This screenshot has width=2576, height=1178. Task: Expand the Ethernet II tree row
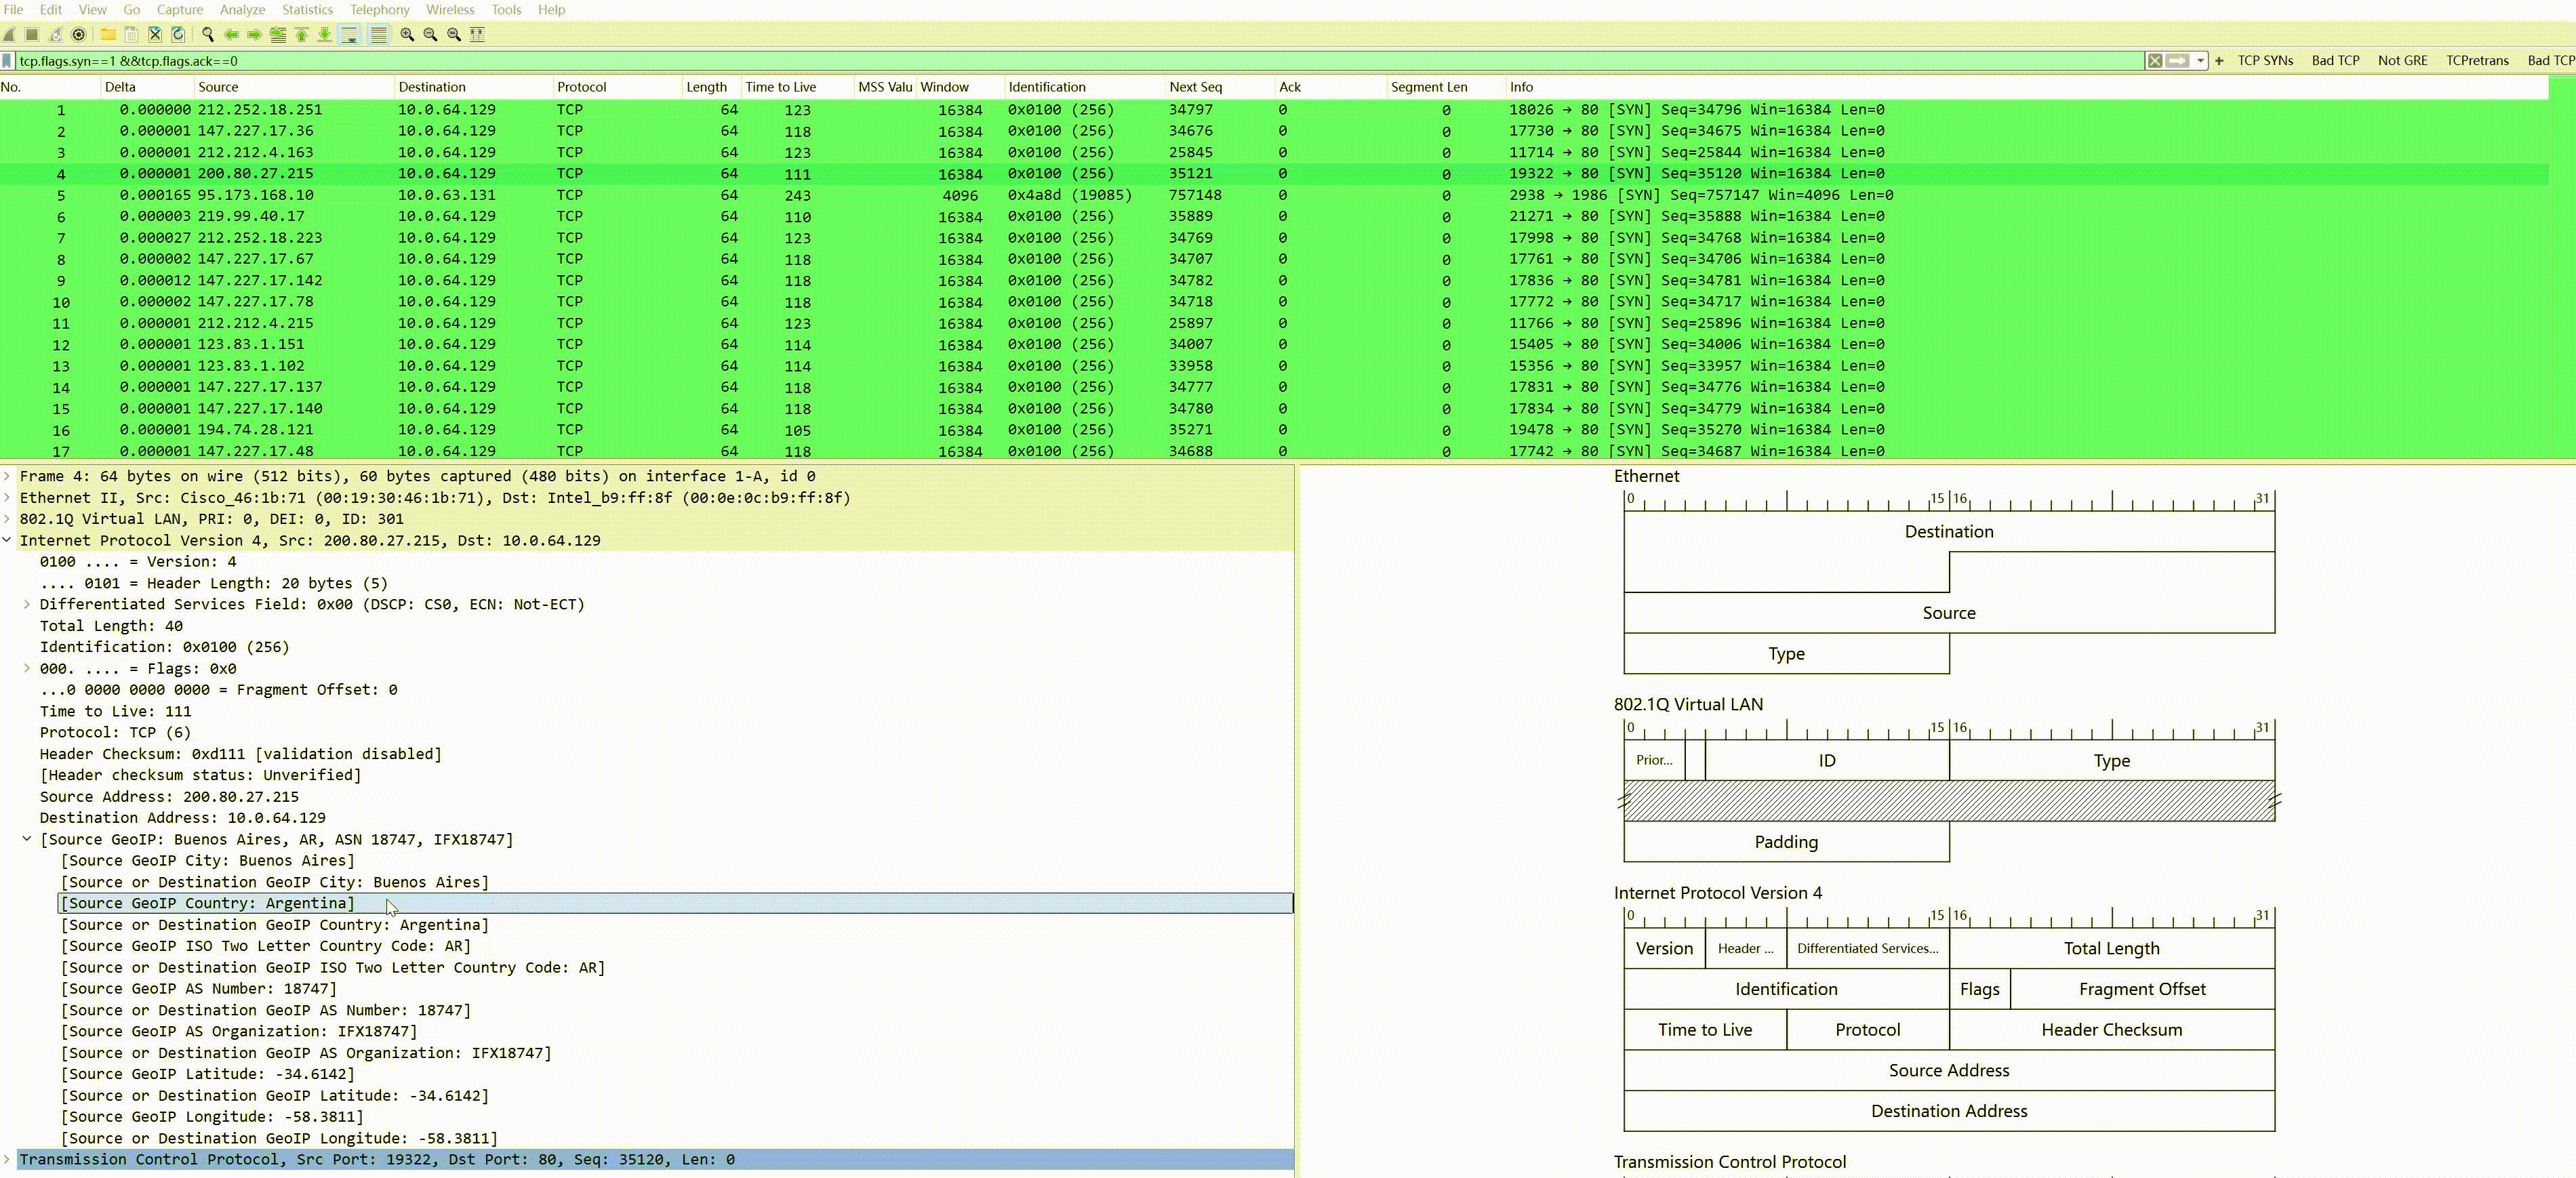tap(7, 497)
